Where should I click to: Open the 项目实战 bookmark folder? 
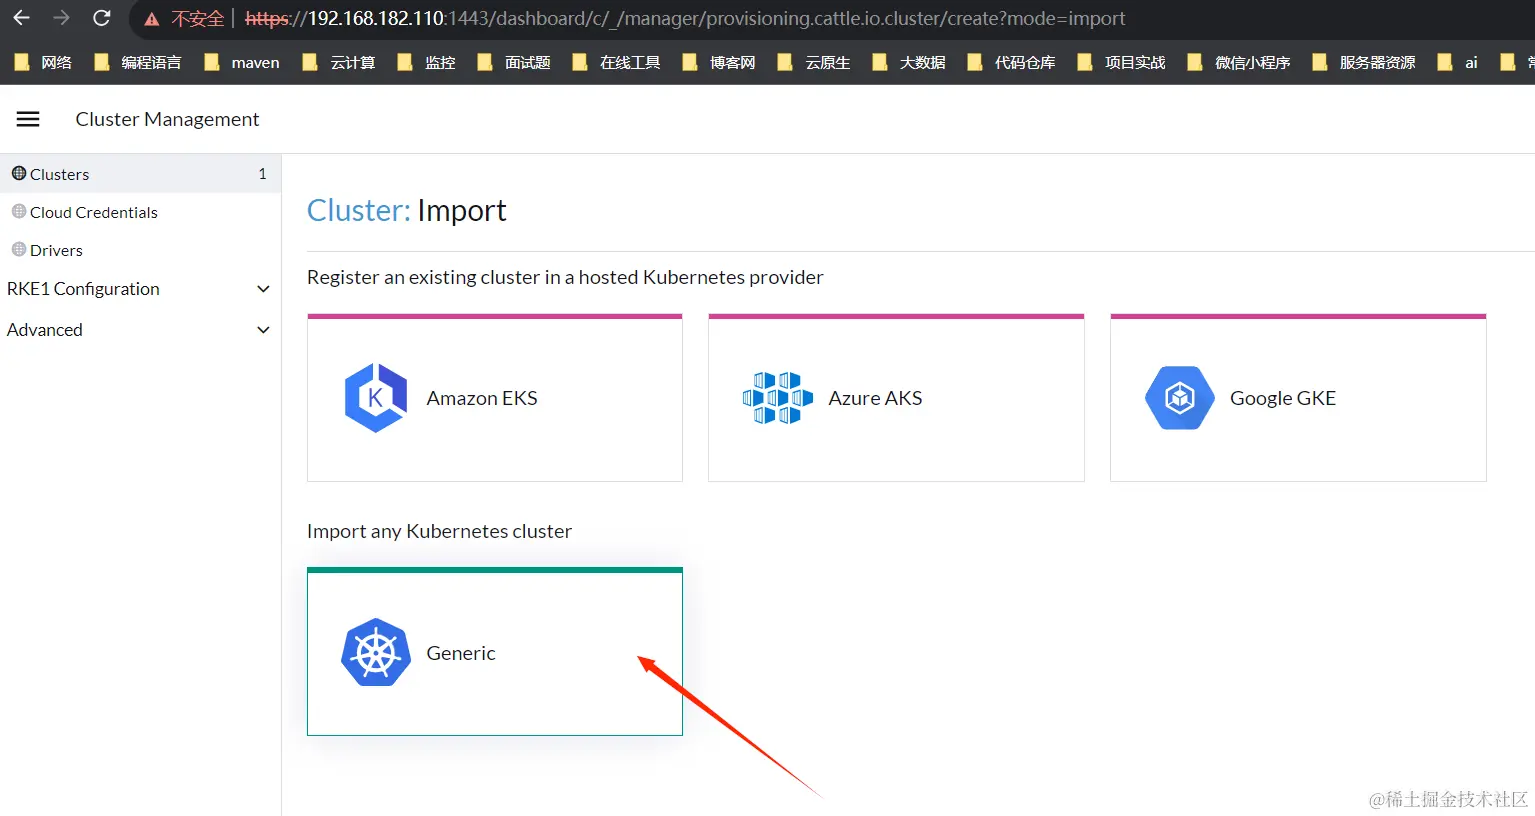pyautogui.click(x=1121, y=62)
